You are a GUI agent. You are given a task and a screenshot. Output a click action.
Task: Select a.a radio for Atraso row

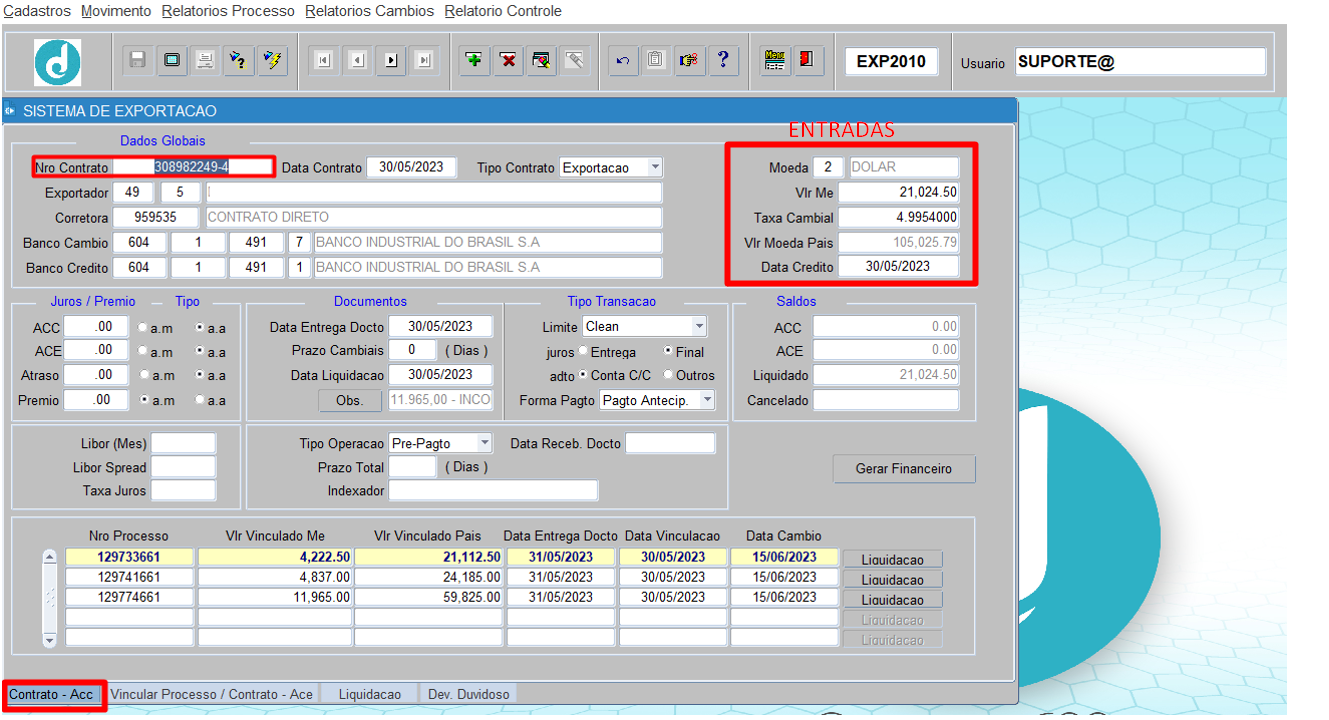coord(200,375)
